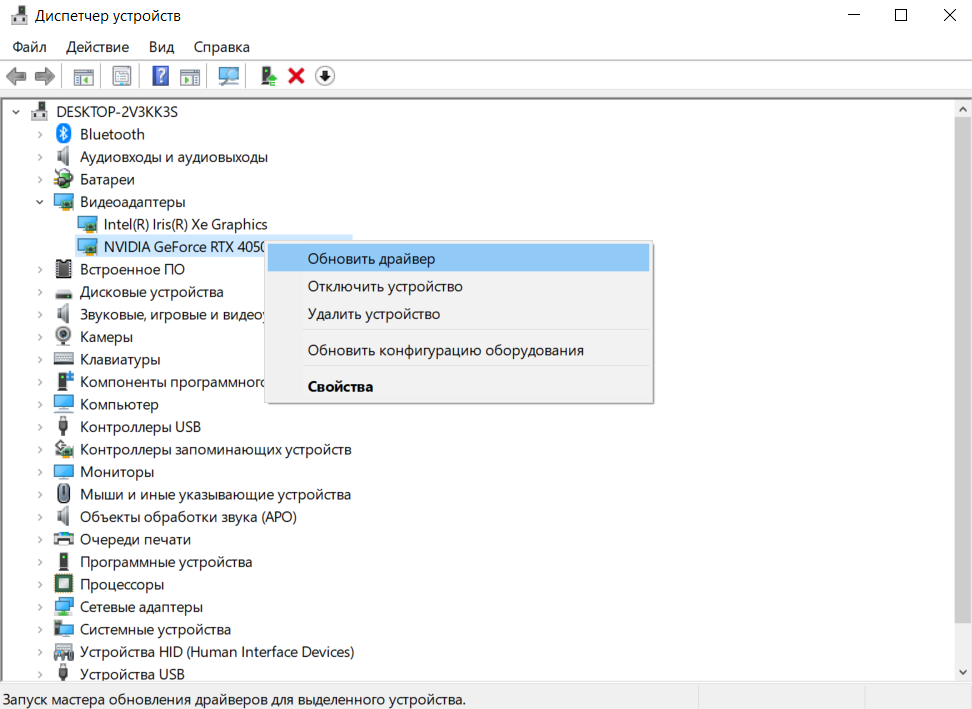The height and width of the screenshot is (709, 972).
Task: Click the update driver icon with green arrow
Action: click(x=268, y=76)
